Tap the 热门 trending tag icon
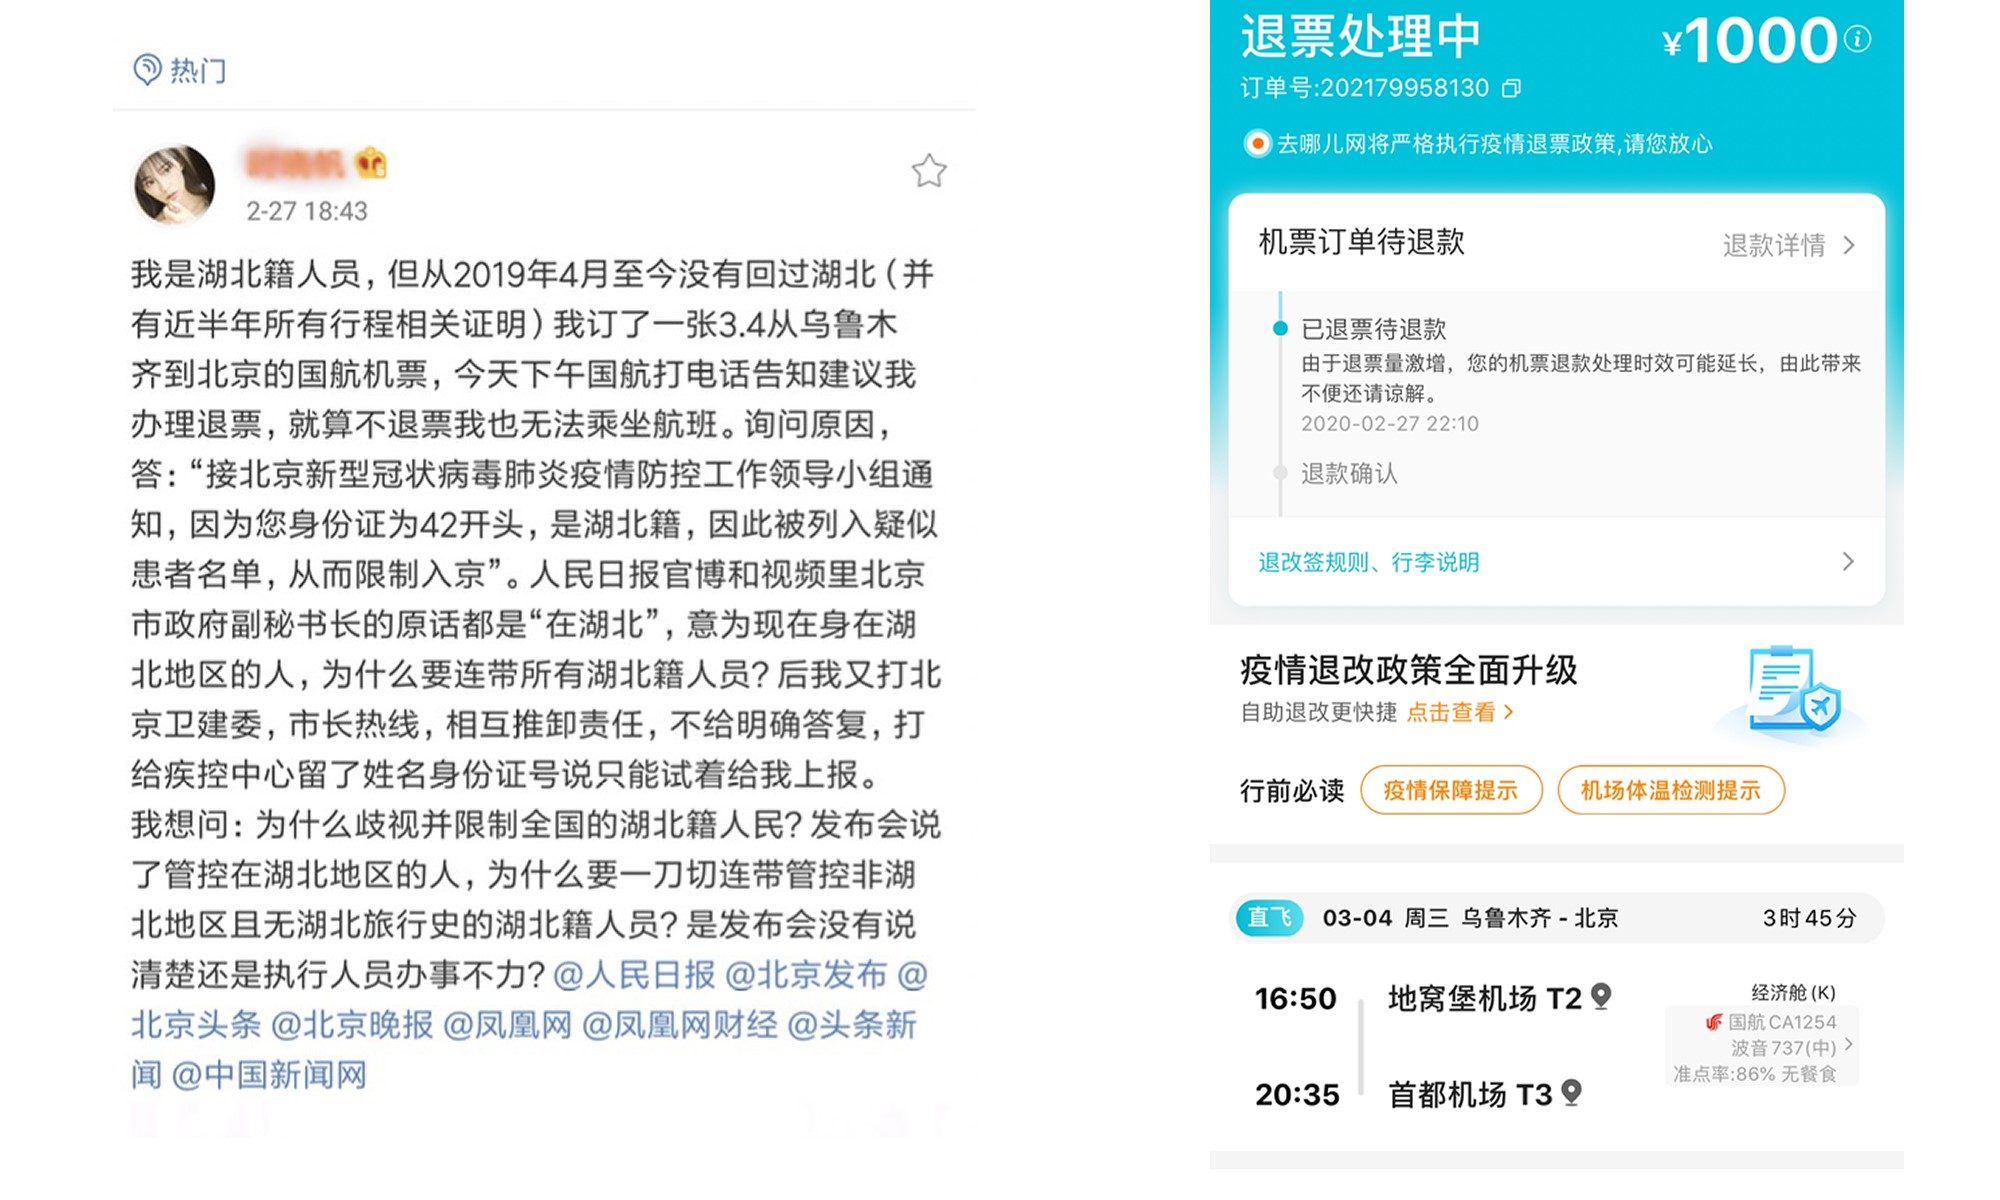This screenshot has width=2000, height=1200. point(147,69)
